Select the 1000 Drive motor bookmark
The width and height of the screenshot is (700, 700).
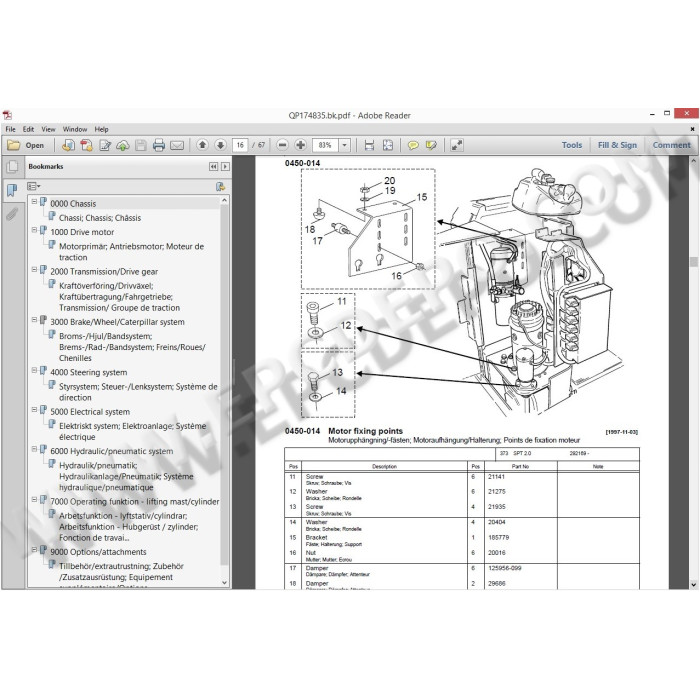(x=82, y=232)
